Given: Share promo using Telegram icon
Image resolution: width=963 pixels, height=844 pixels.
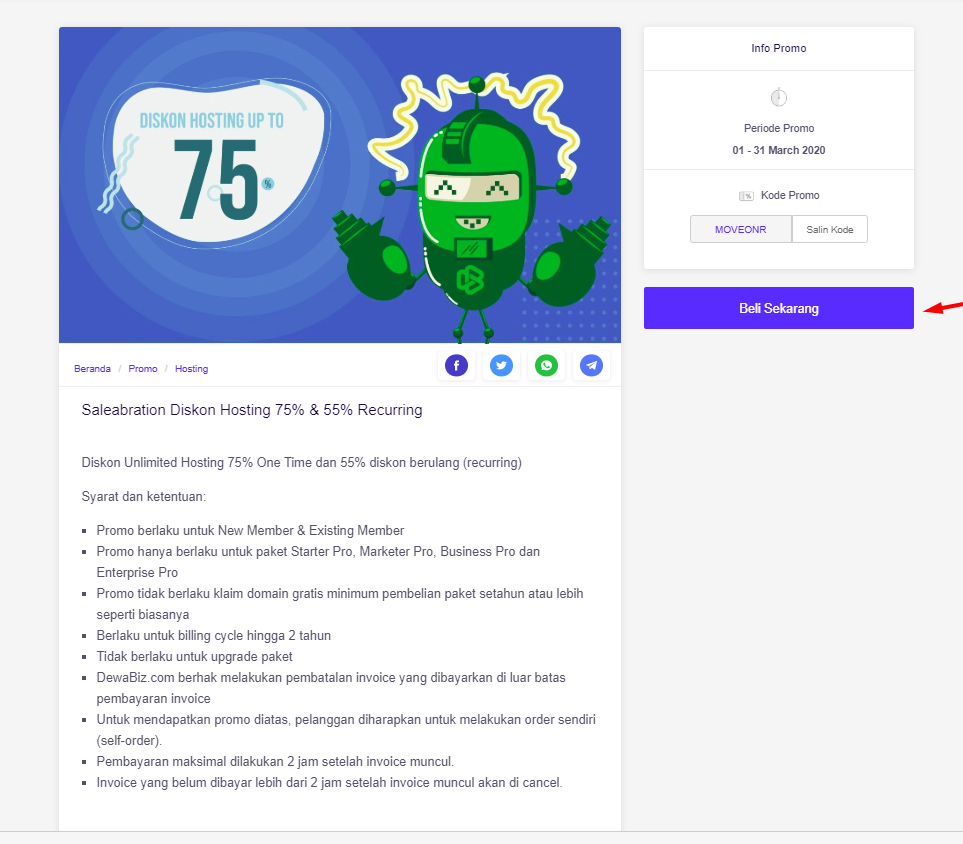Looking at the screenshot, I should tap(591, 366).
